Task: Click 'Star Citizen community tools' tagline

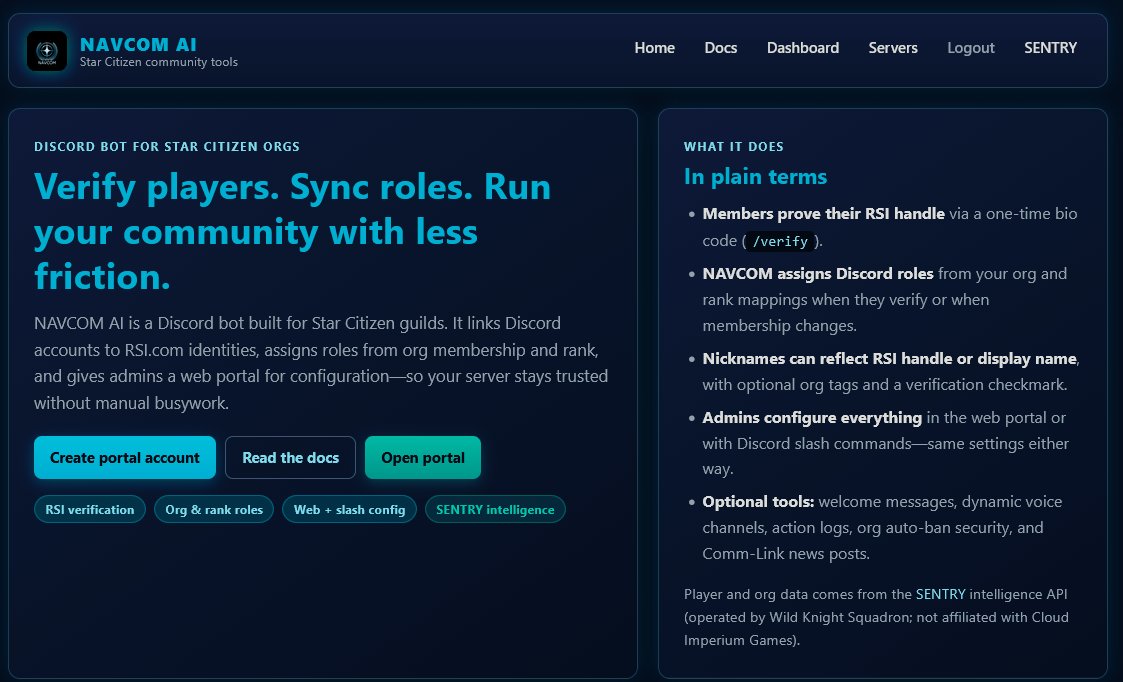Action: [158, 62]
